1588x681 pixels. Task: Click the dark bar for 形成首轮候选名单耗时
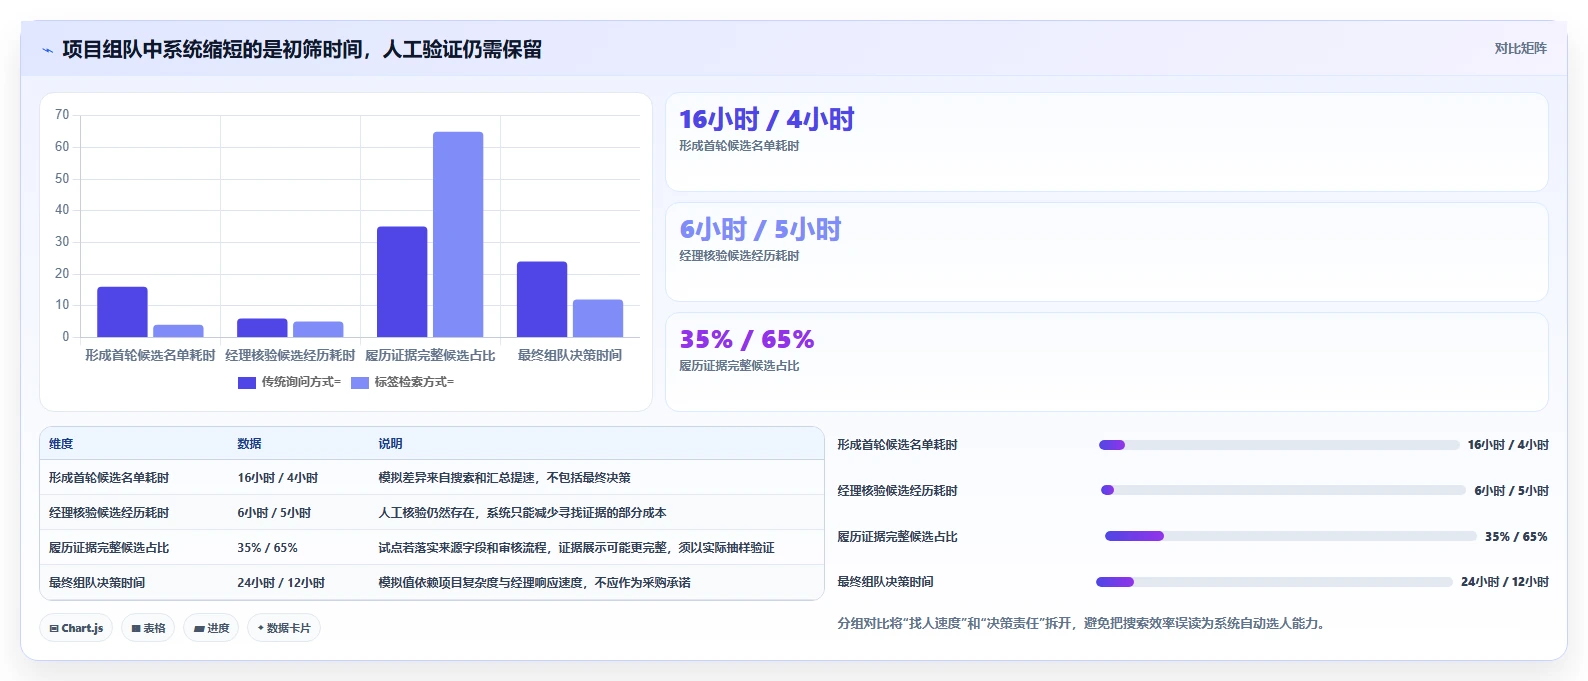pos(122,312)
